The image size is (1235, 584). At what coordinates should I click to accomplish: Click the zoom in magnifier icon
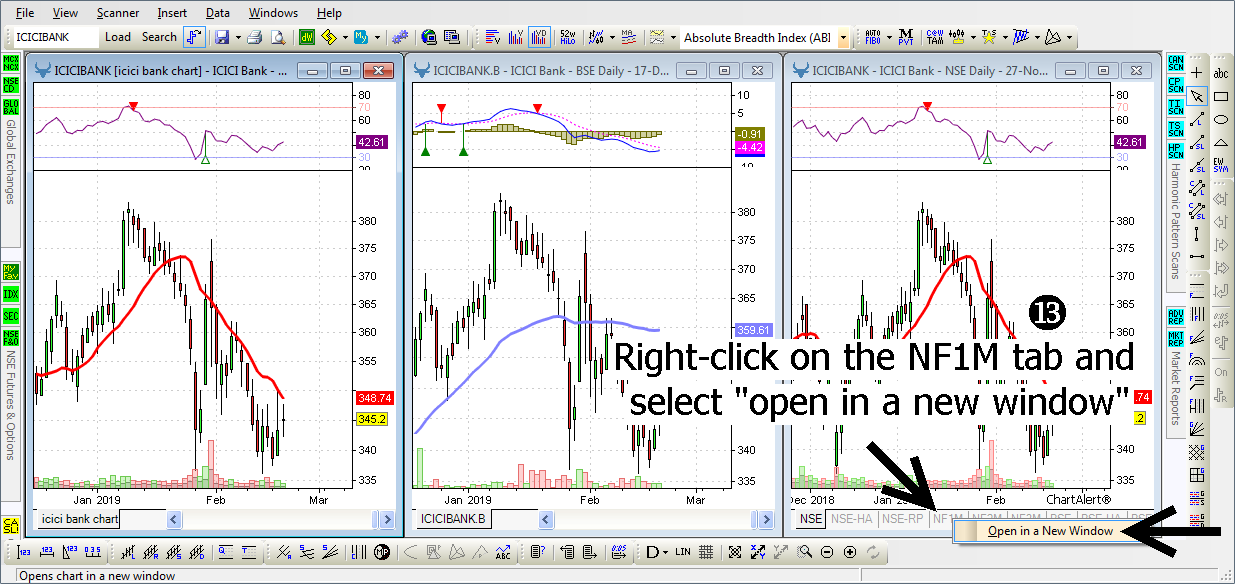click(851, 552)
